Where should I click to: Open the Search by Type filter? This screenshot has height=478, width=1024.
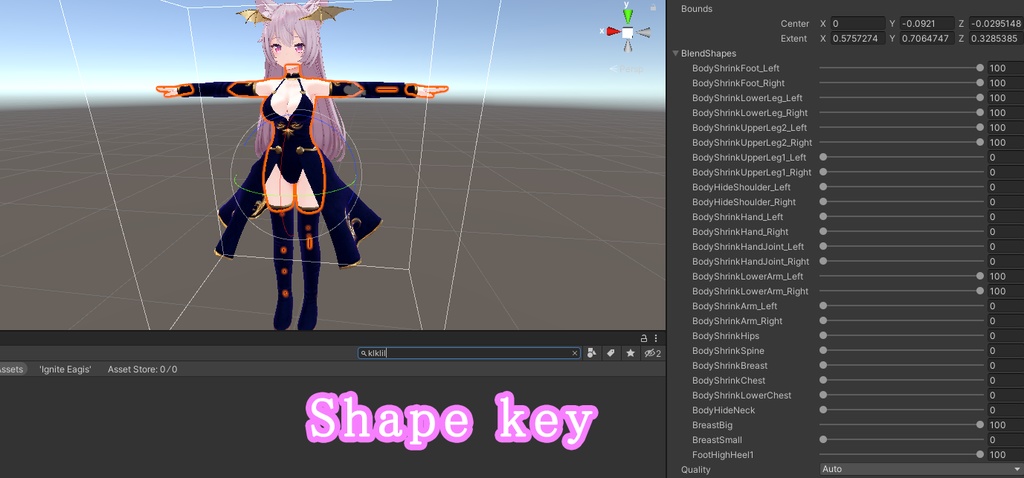click(592, 353)
